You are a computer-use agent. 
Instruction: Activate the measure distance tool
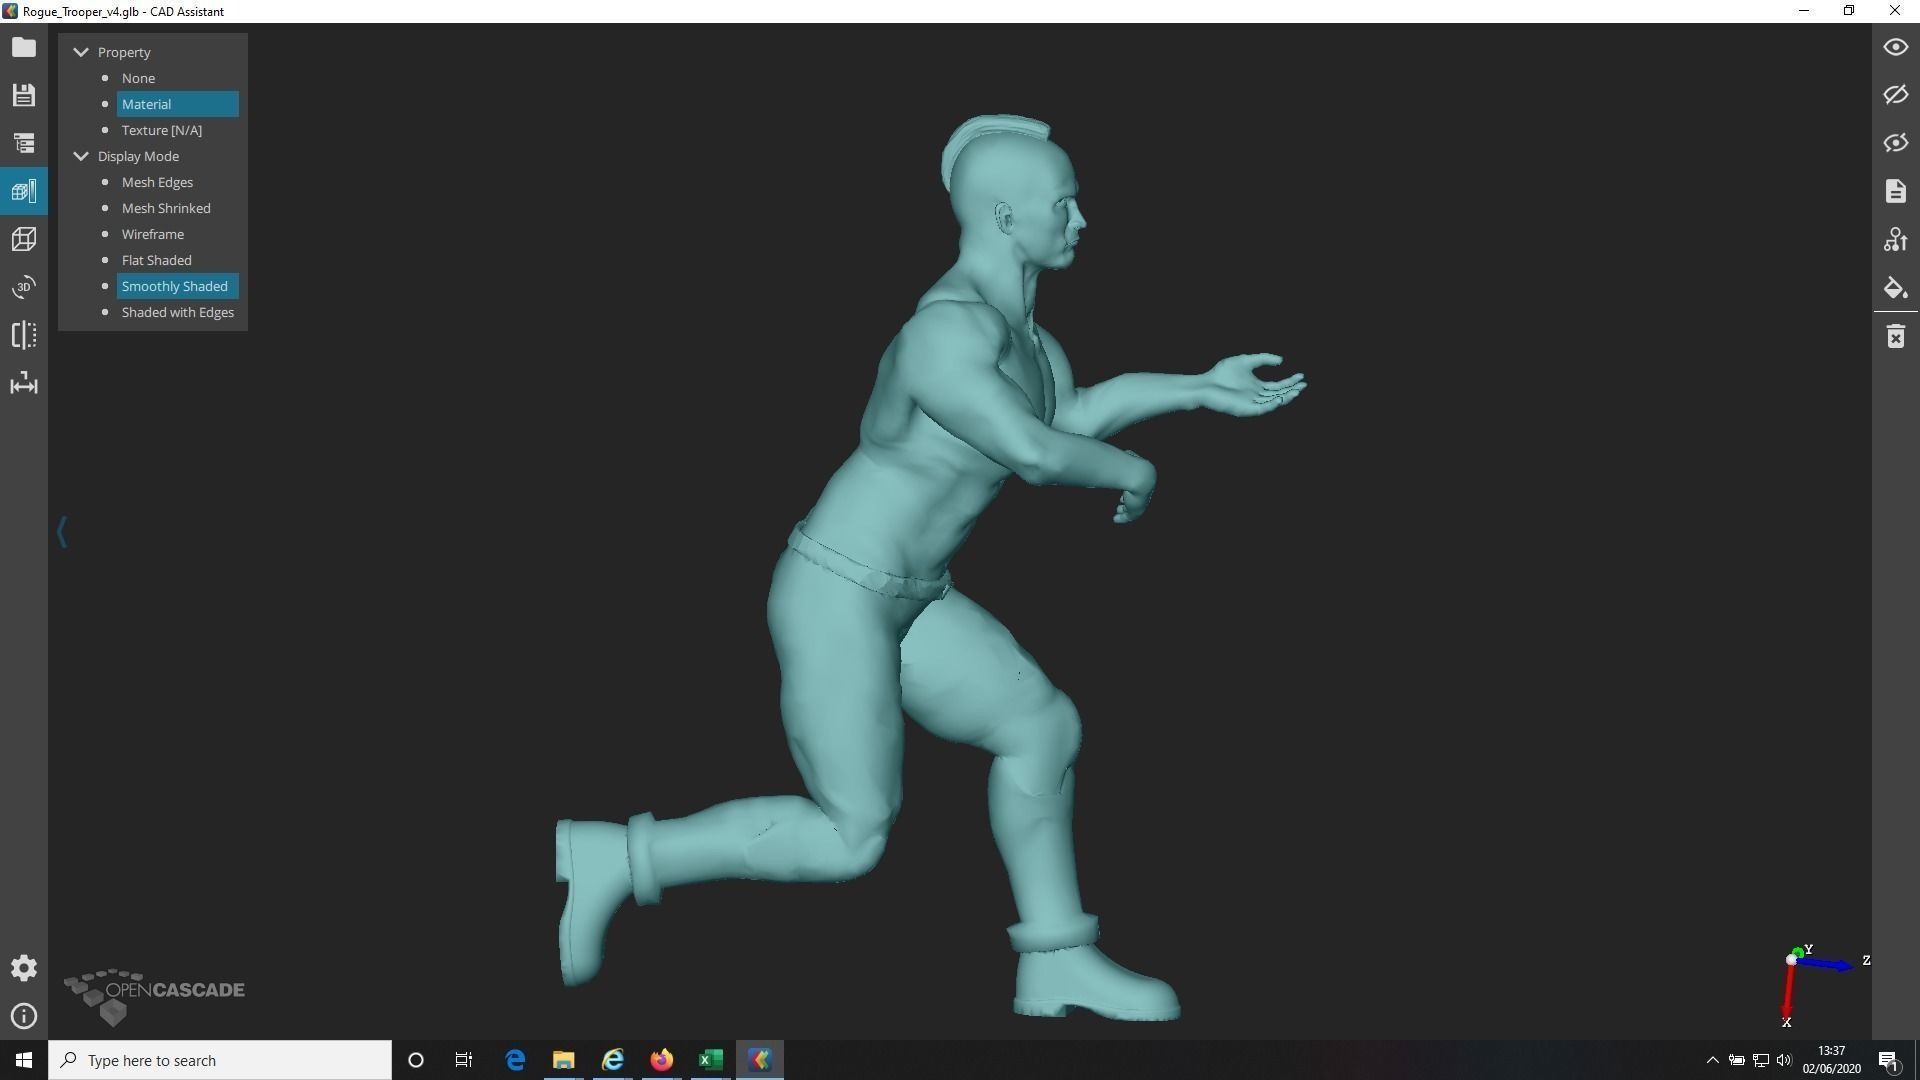(24, 384)
